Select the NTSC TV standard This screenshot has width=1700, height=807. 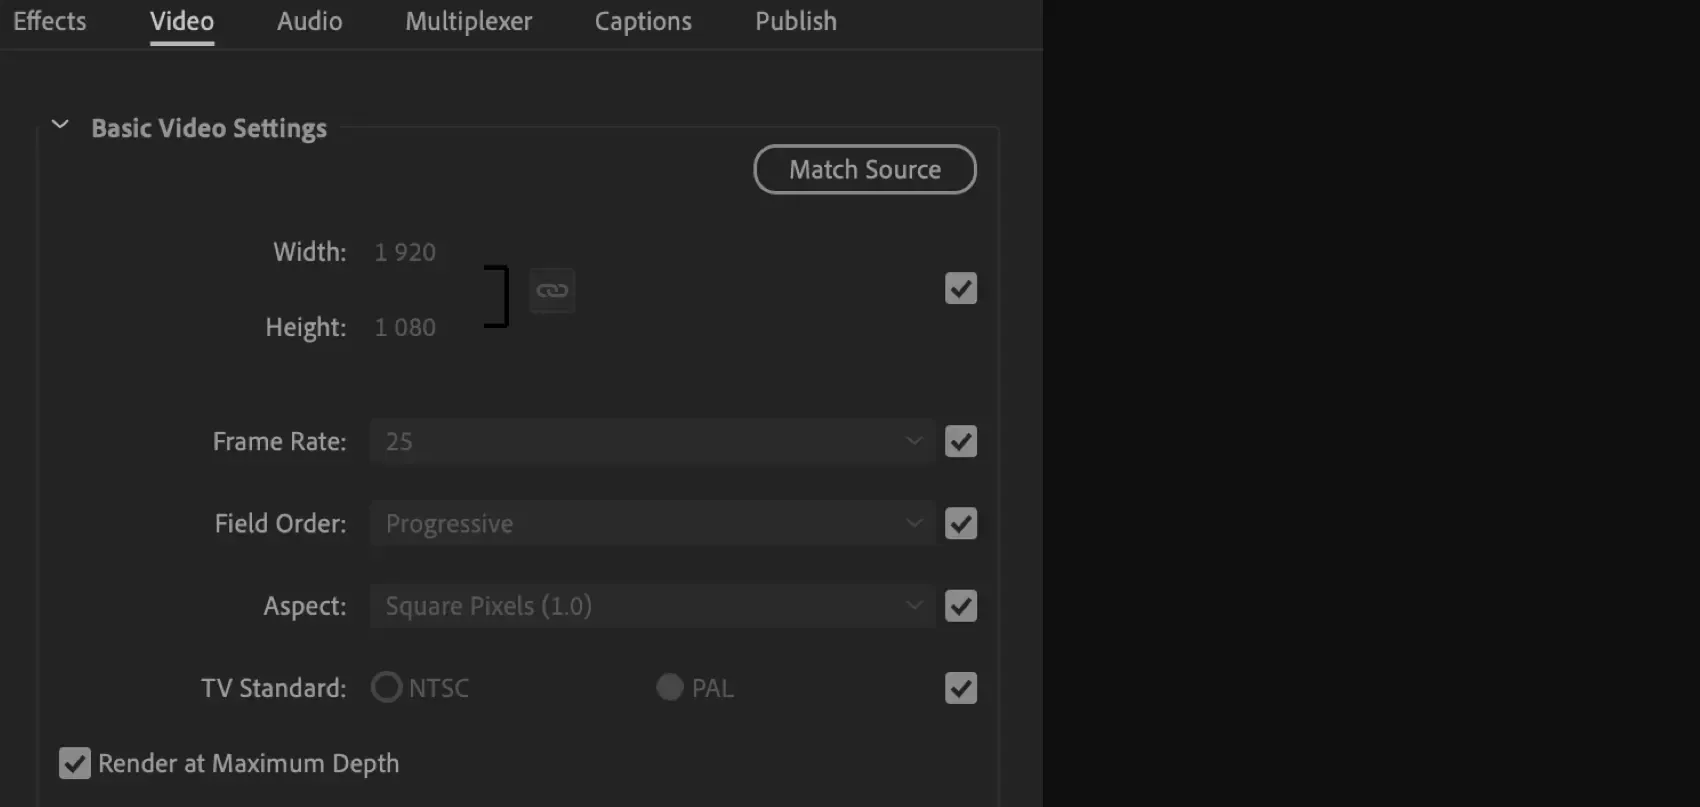[386, 687]
